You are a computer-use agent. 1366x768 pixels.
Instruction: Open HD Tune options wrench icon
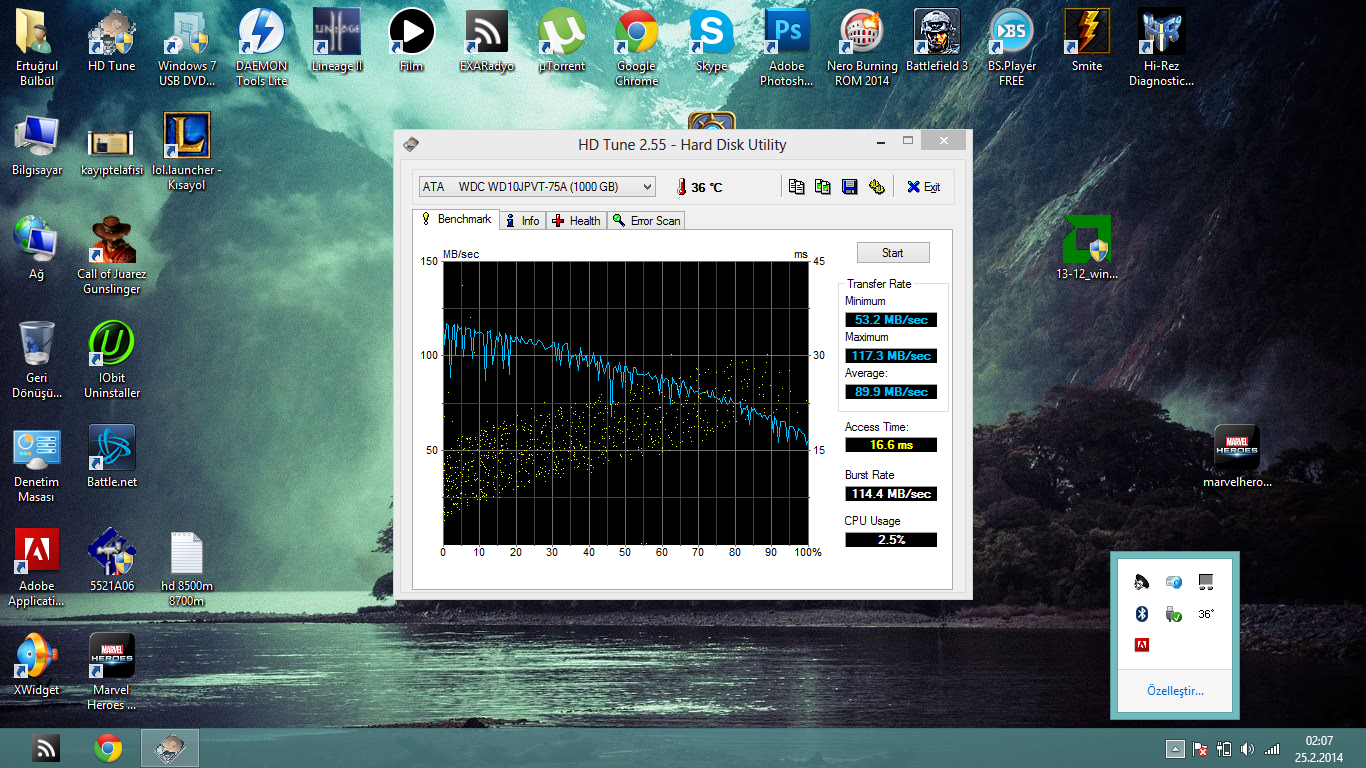[876, 187]
